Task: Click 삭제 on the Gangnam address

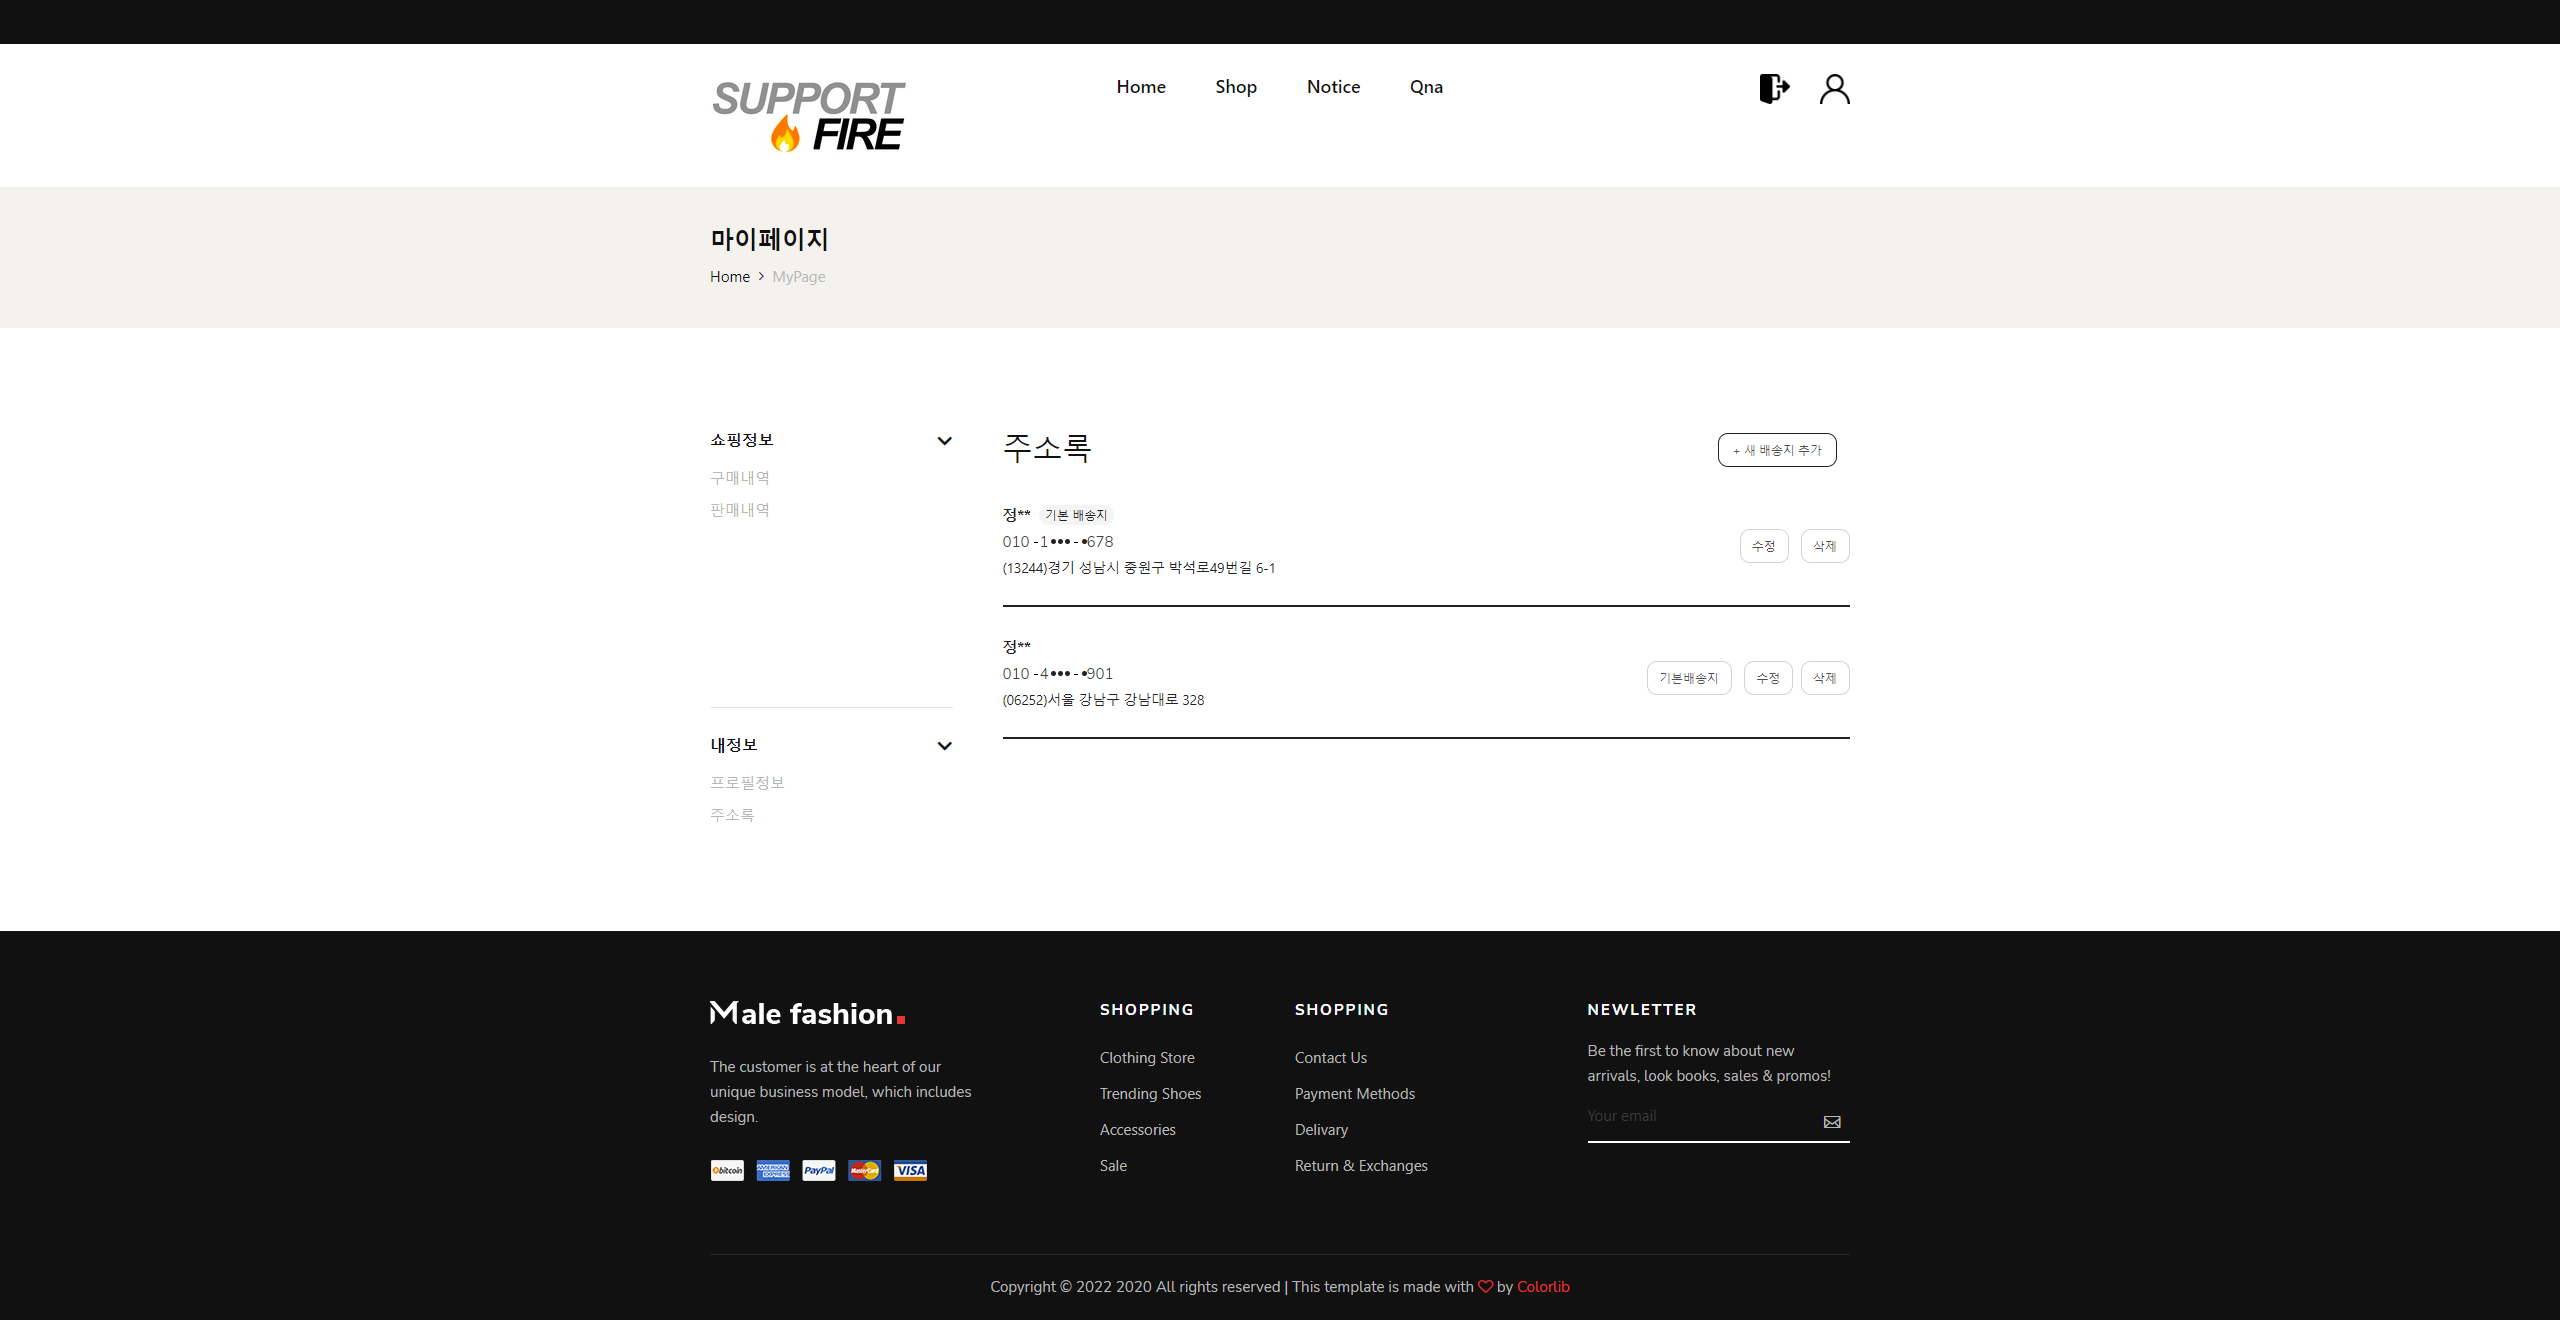Action: pos(1824,677)
